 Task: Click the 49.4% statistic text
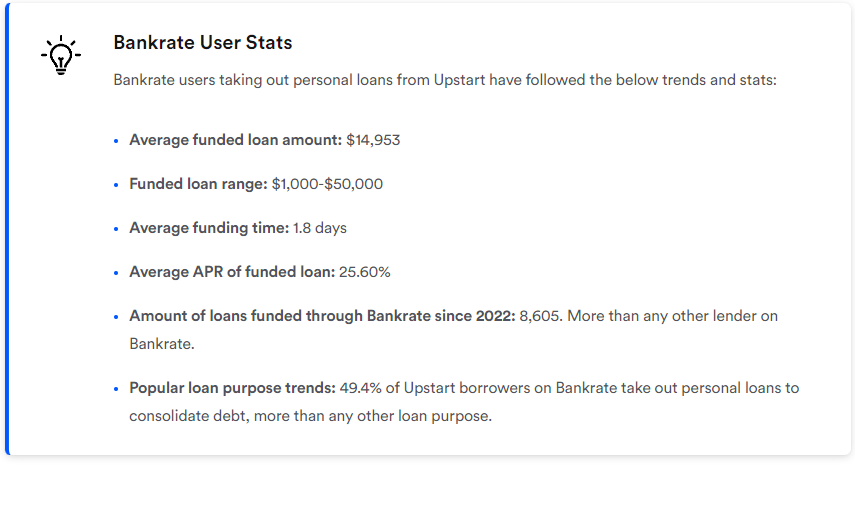(x=359, y=388)
